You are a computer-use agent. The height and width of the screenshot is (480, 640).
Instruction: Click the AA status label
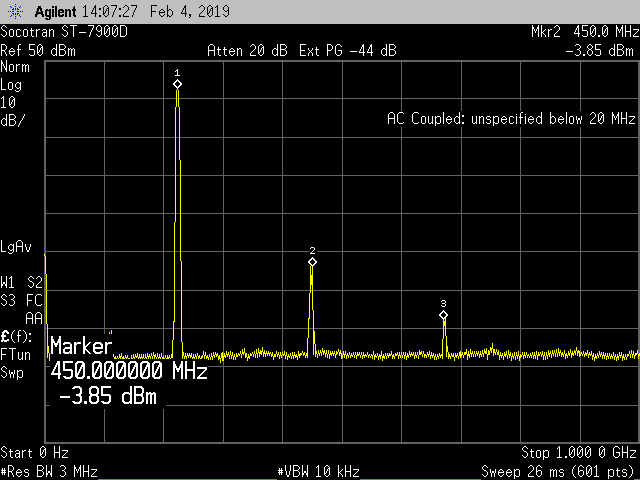(x=34, y=318)
